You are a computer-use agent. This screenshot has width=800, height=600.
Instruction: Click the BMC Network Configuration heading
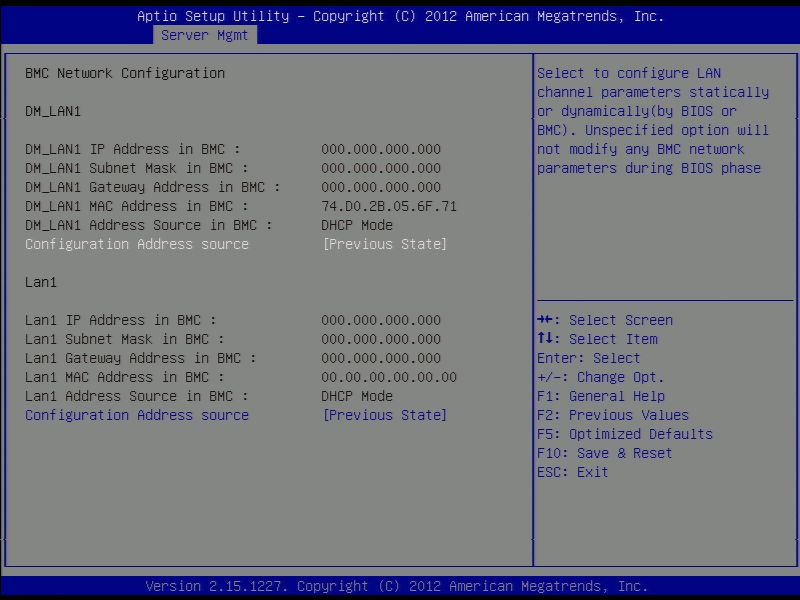coord(125,73)
